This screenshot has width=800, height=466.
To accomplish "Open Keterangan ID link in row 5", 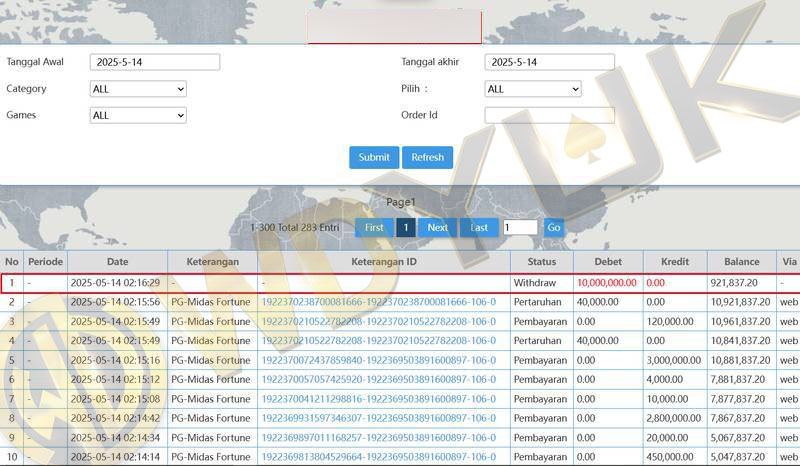I will 378,360.
